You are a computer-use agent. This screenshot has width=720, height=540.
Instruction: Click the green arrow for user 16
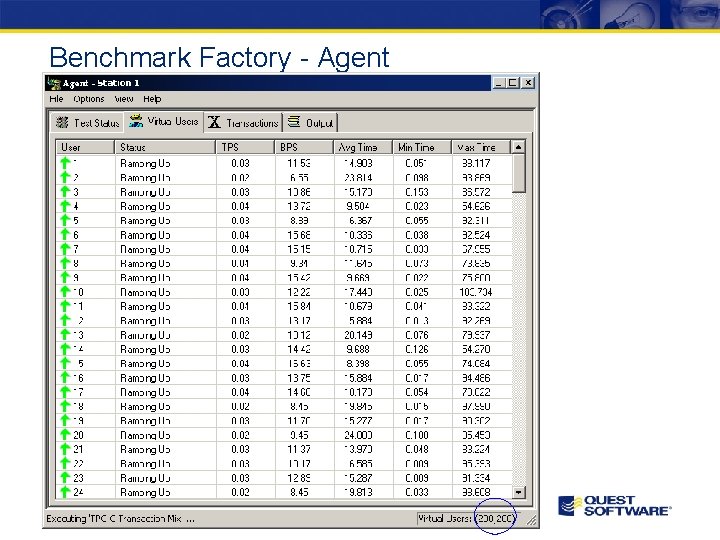click(x=65, y=377)
